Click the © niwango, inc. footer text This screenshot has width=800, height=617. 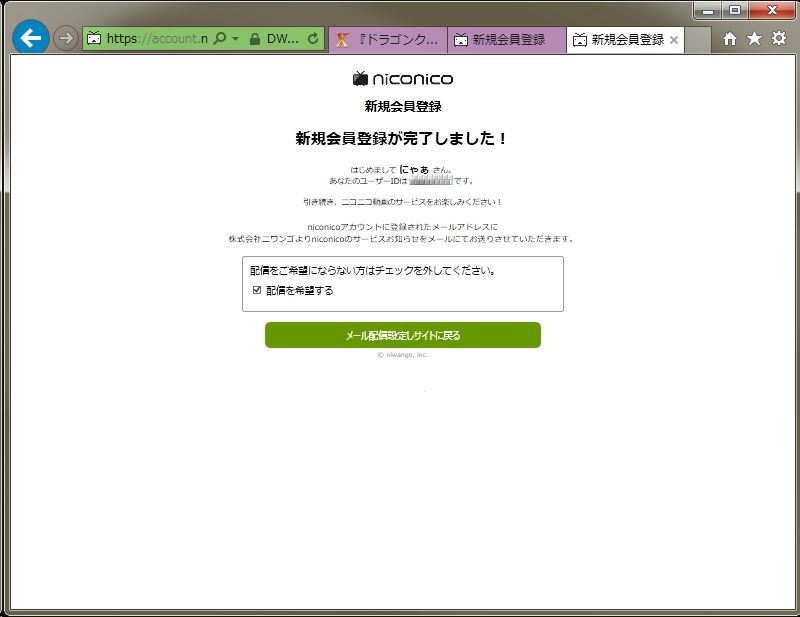click(x=403, y=355)
